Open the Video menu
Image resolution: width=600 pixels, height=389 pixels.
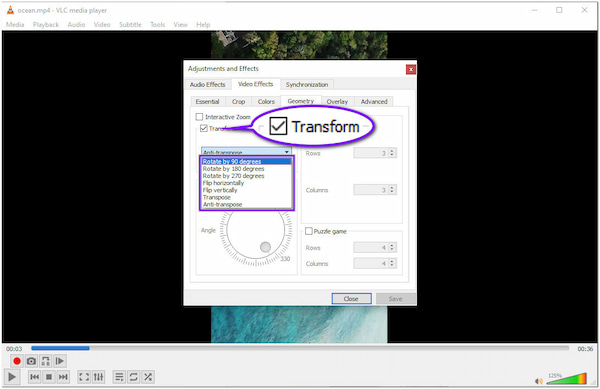coord(102,24)
